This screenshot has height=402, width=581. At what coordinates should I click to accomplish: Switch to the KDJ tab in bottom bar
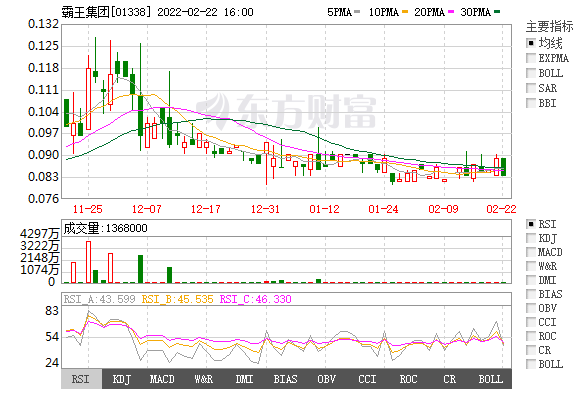122,379
